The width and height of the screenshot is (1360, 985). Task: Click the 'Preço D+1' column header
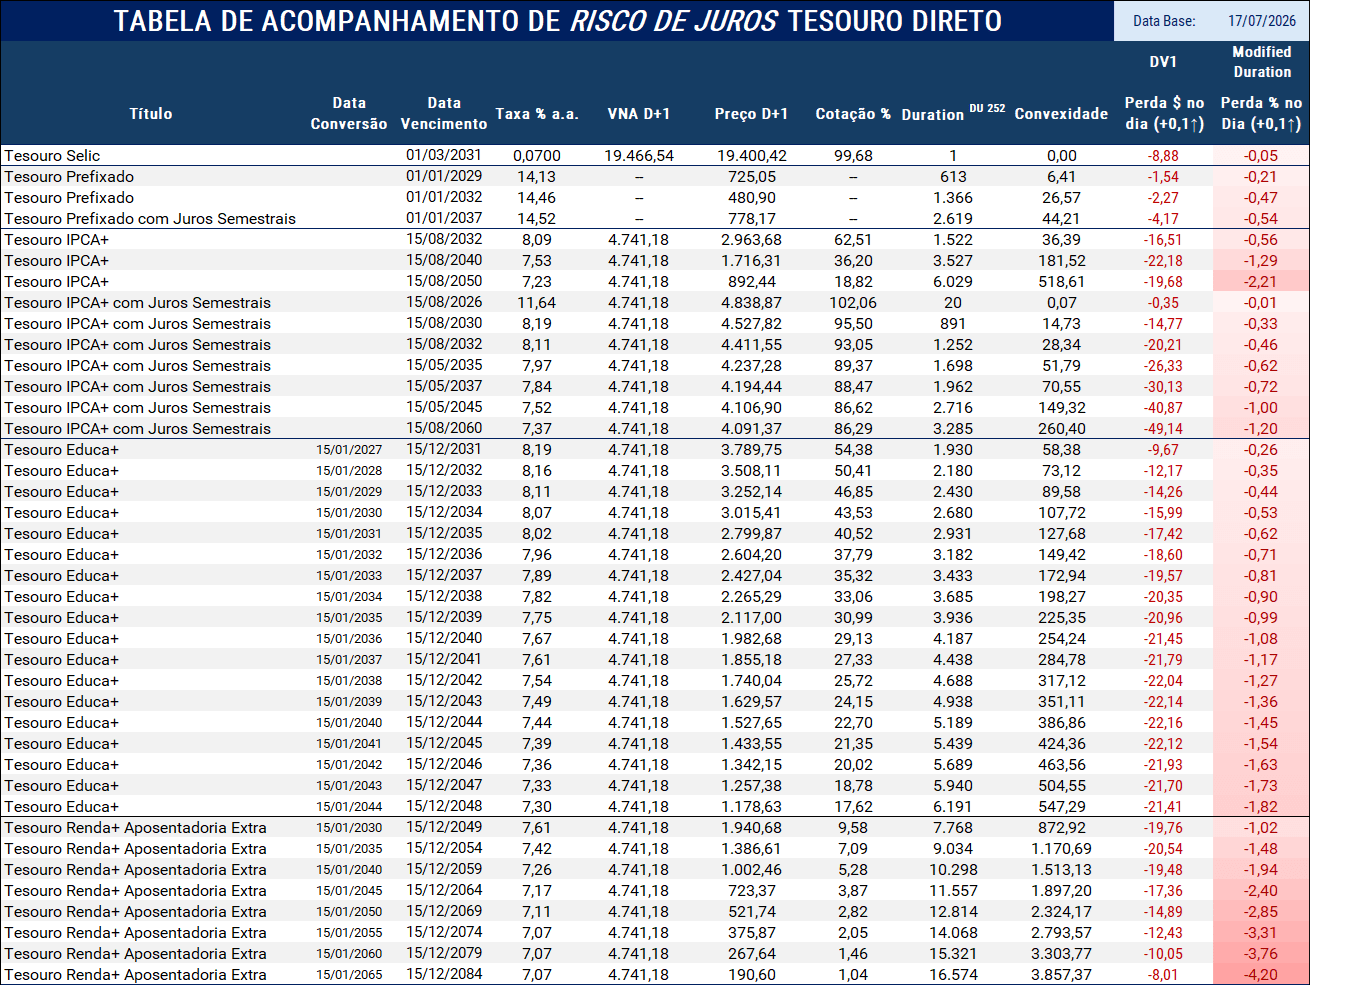coord(752,114)
